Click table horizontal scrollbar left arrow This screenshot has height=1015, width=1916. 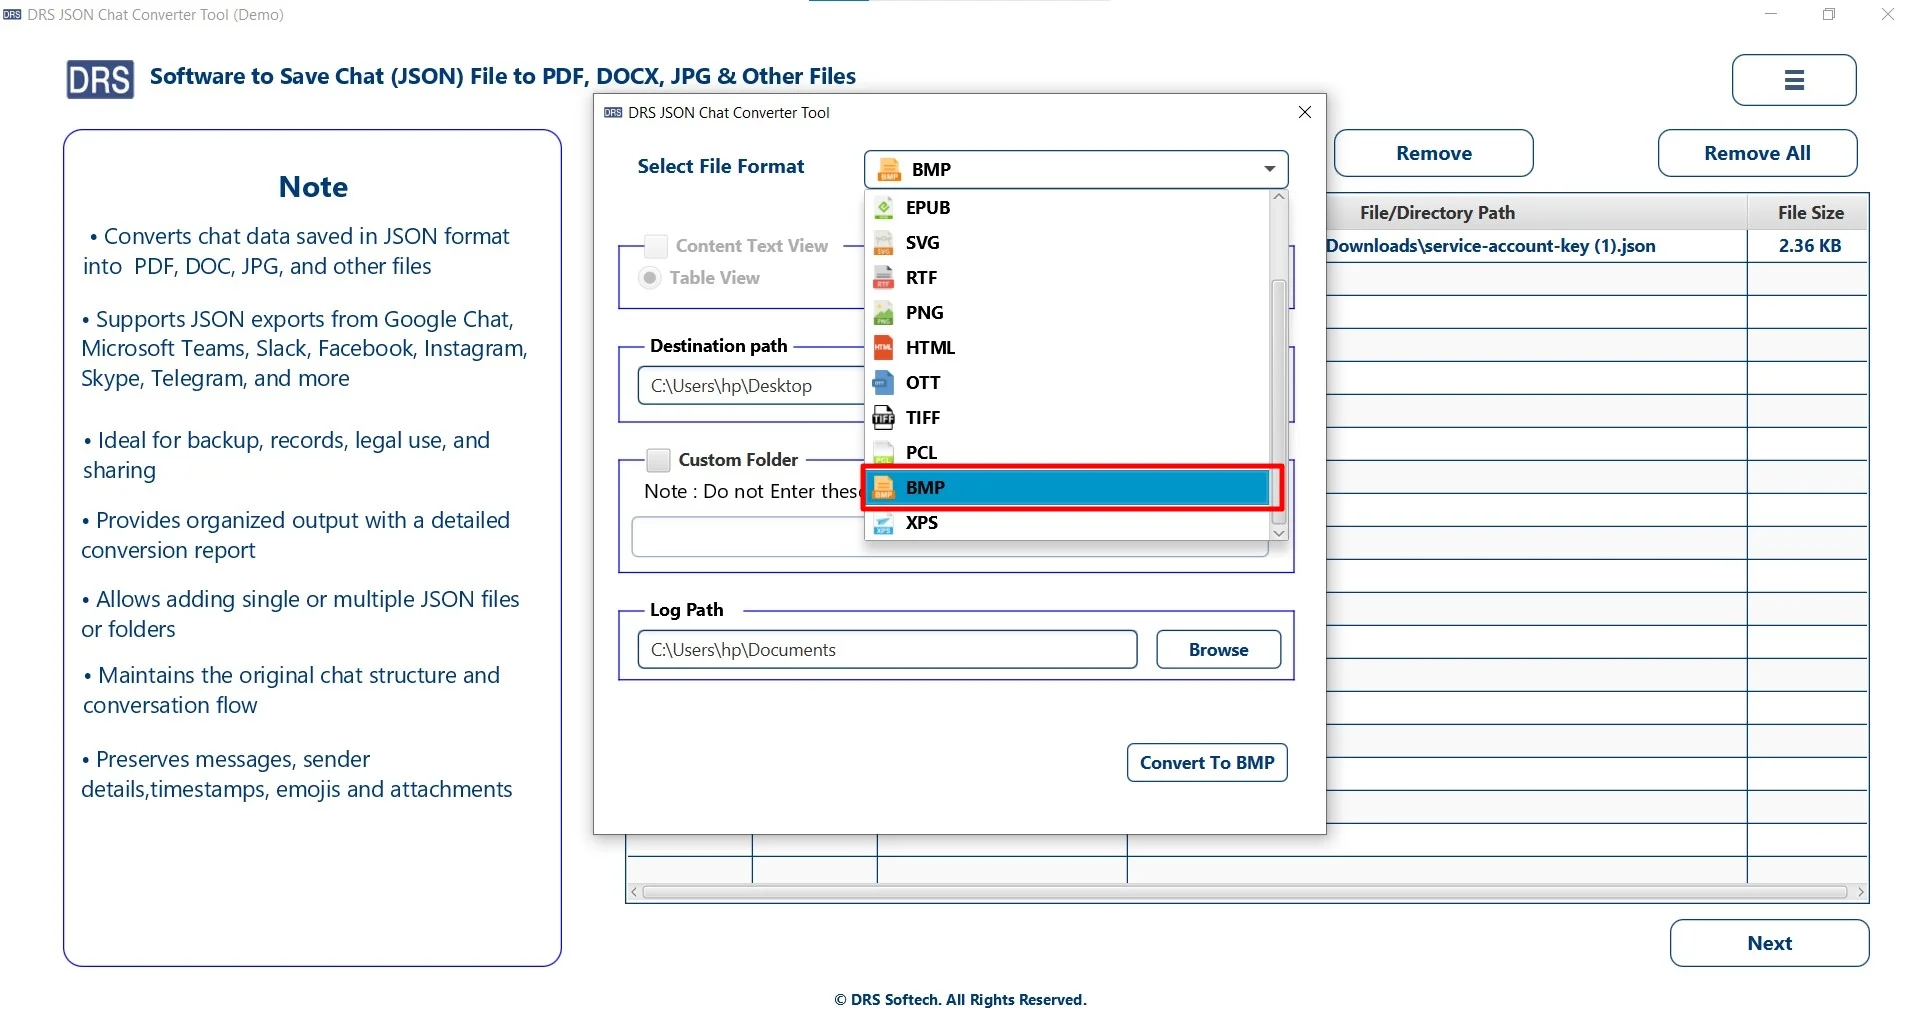[x=634, y=892]
